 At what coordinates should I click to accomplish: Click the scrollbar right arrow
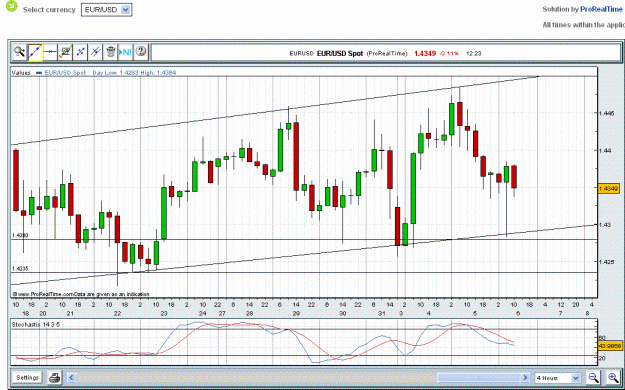coord(525,377)
